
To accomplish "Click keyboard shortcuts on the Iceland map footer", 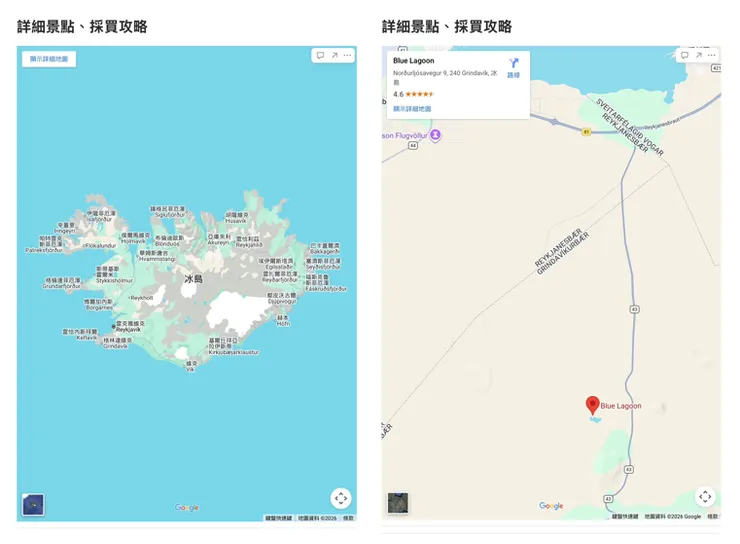I will click(x=278, y=518).
